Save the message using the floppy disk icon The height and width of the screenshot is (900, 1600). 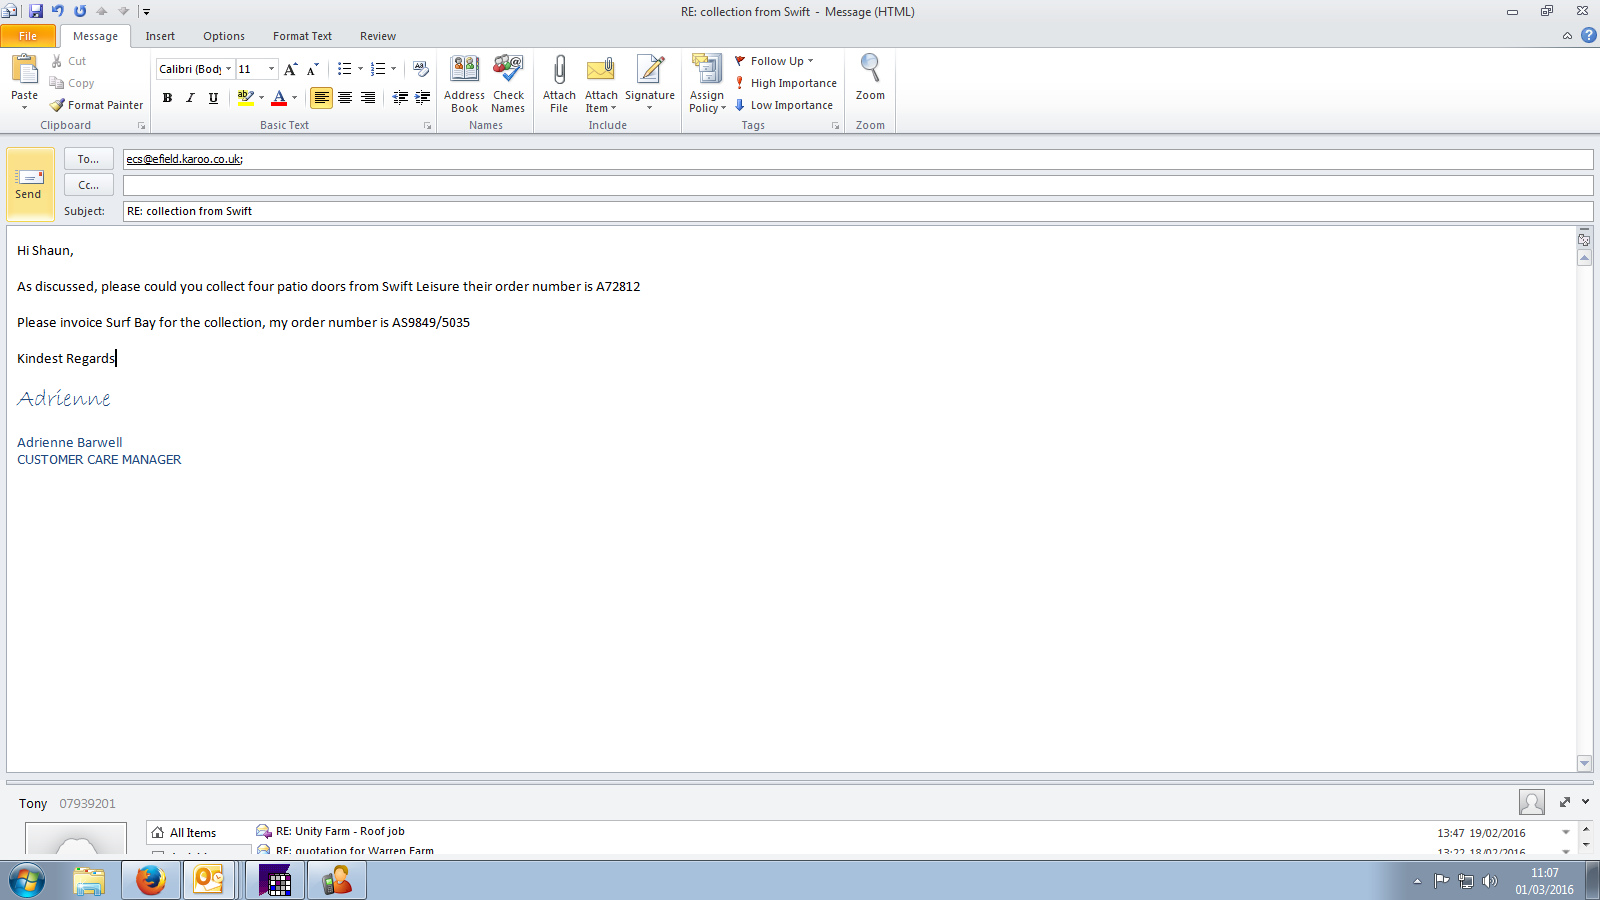tap(36, 11)
